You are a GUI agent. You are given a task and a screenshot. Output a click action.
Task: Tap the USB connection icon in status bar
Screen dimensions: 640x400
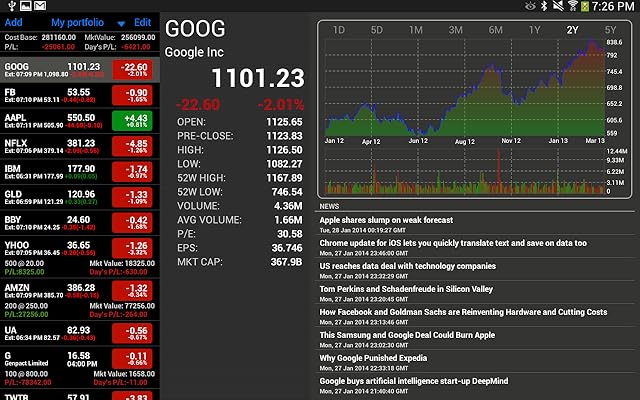pos(12,6)
